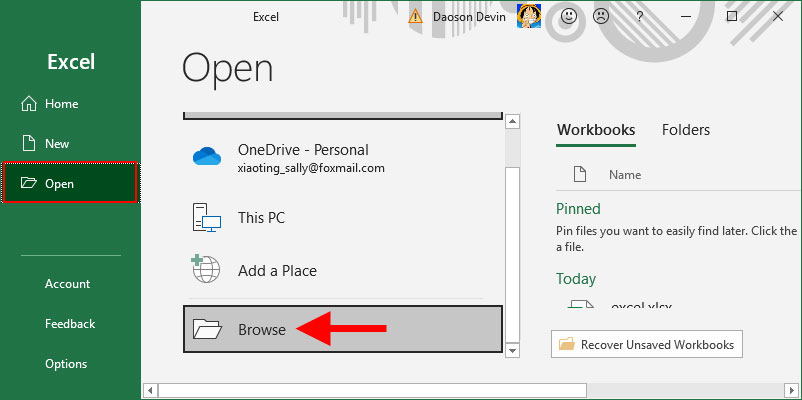Sort by the Name column header
802x400 pixels.
pyautogui.click(x=625, y=175)
